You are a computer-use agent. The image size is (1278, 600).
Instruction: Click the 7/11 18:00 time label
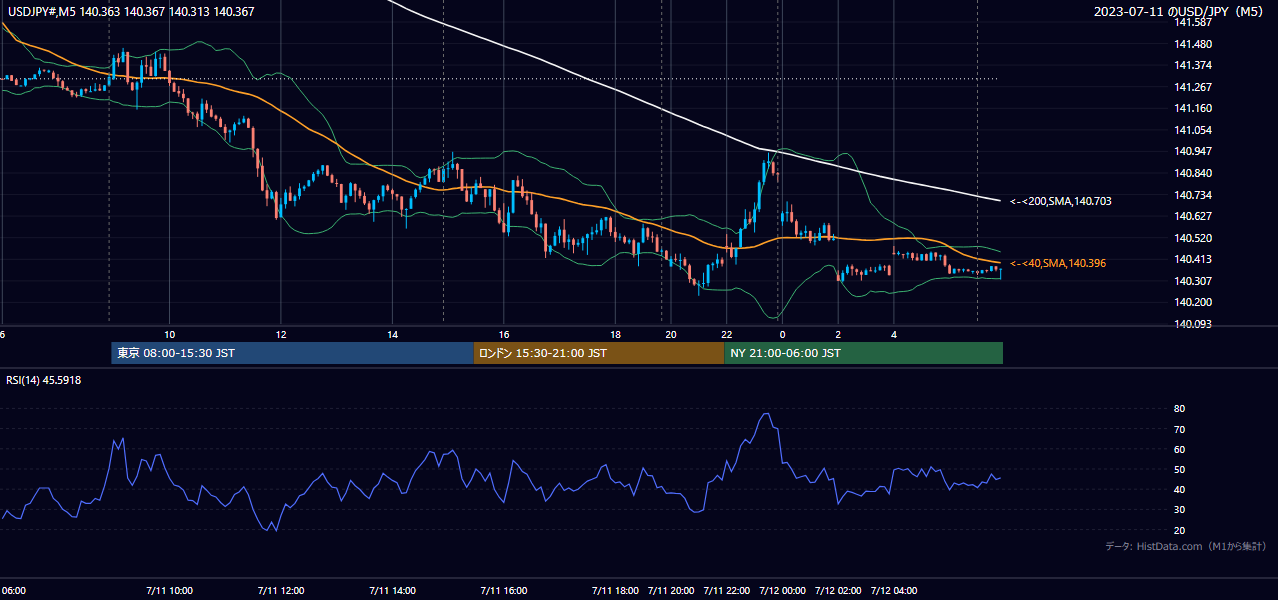coord(615,591)
